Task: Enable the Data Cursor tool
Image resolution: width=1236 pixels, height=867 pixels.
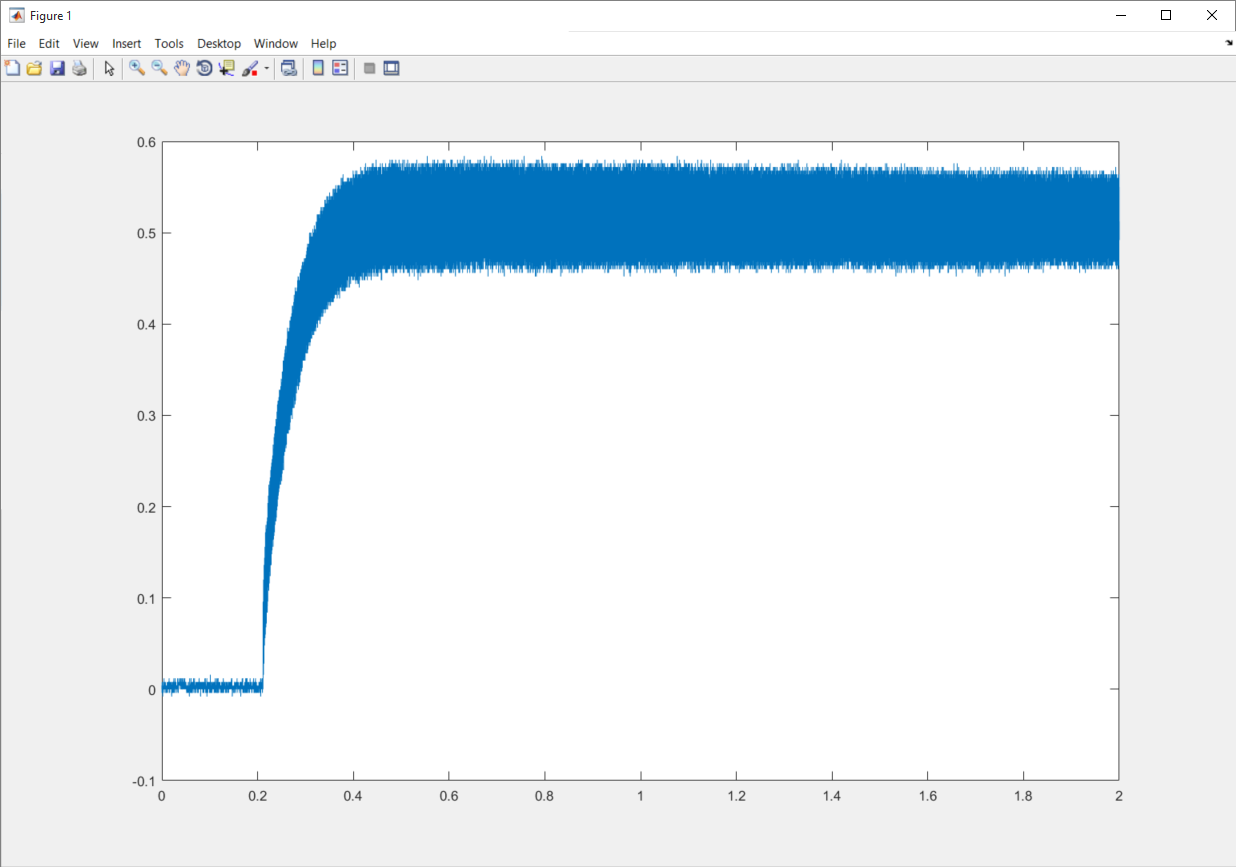Action: [x=227, y=68]
